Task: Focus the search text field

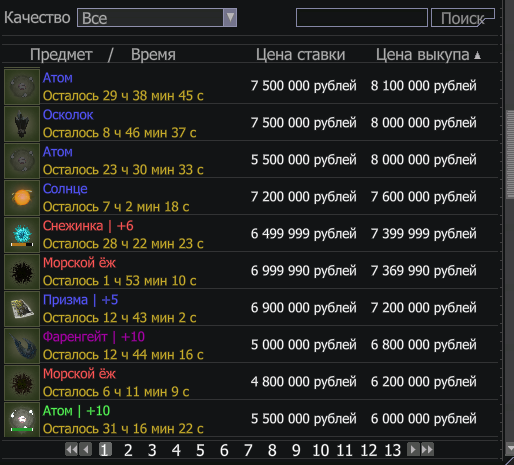Action: 362,18
